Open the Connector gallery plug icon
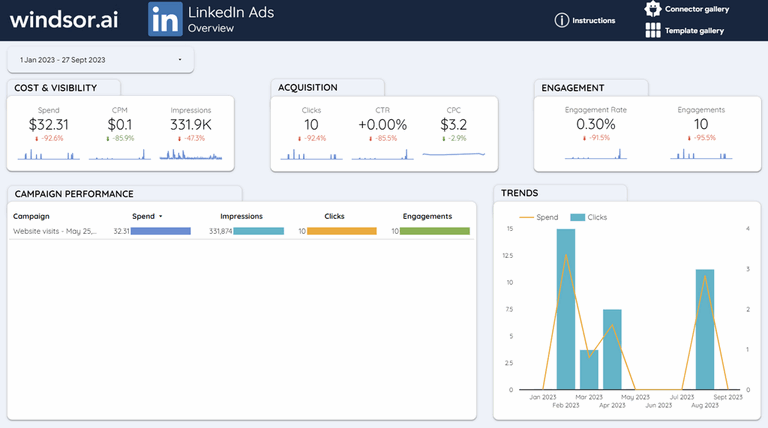 (652, 8)
